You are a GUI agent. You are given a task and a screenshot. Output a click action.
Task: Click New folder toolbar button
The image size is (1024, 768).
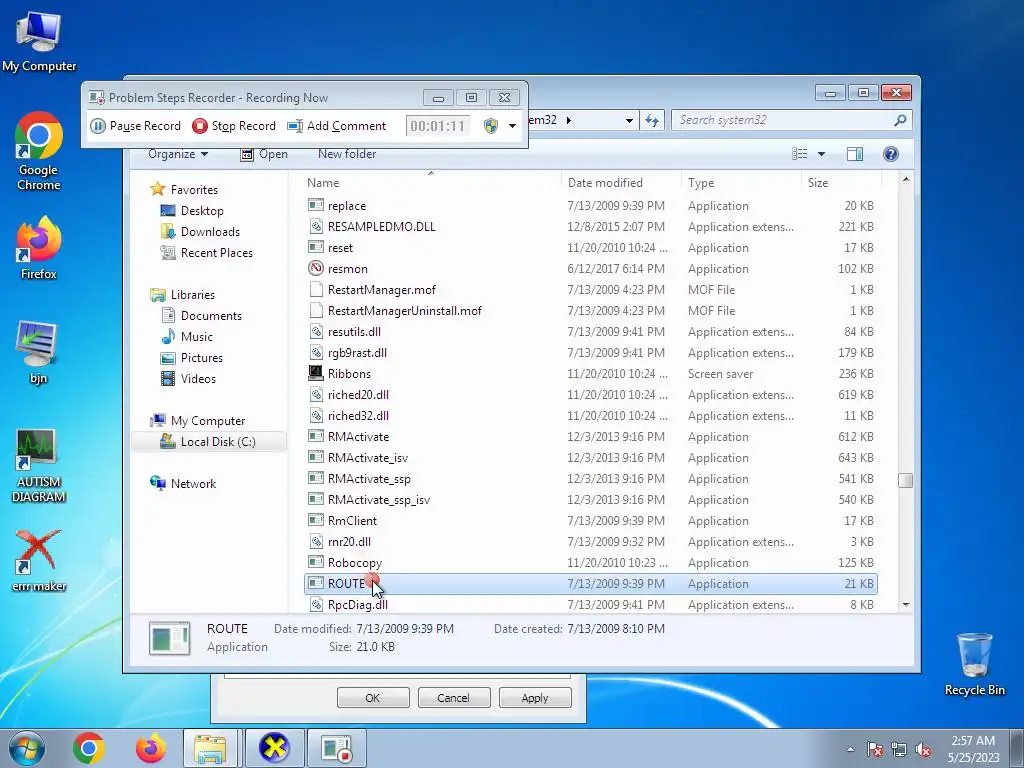click(x=347, y=154)
